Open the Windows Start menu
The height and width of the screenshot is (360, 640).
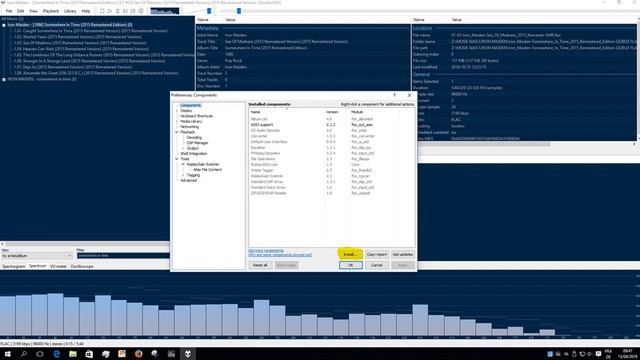(x=7, y=354)
